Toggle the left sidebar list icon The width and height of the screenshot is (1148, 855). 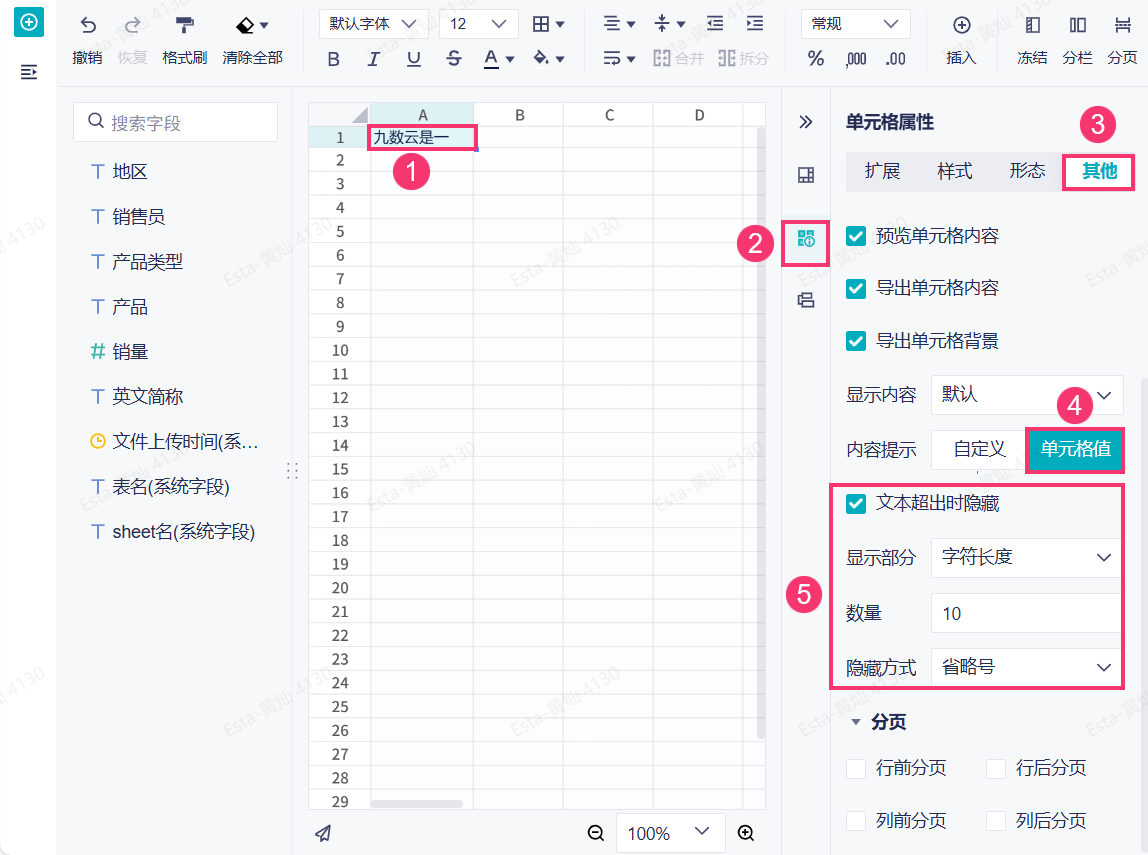point(29,72)
